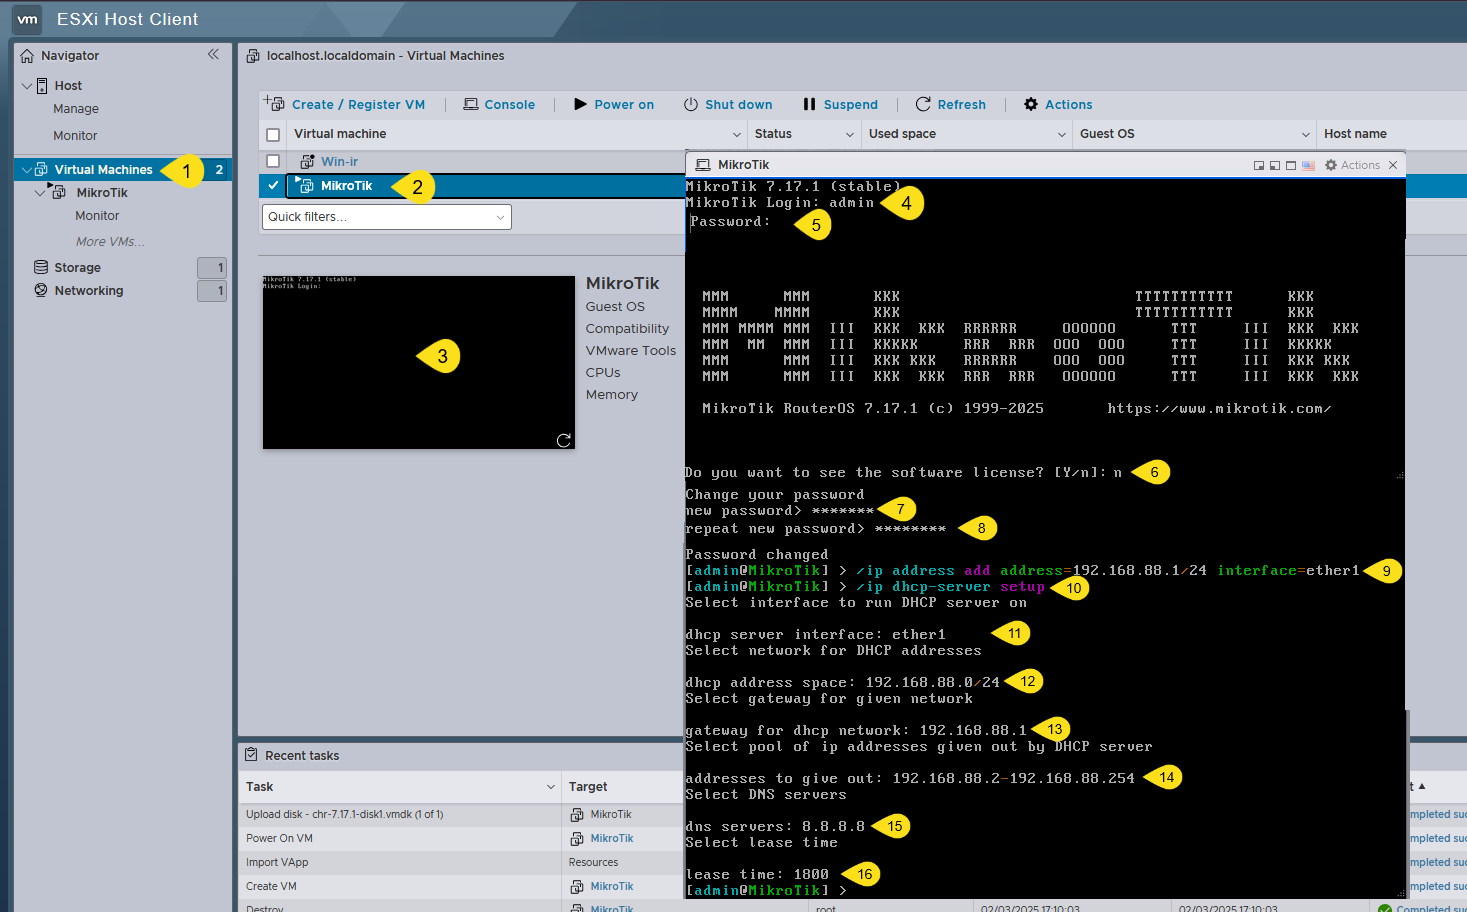Click the Resources target text
The height and width of the screenshot is (912, 1467).
(x=593, y=862)
